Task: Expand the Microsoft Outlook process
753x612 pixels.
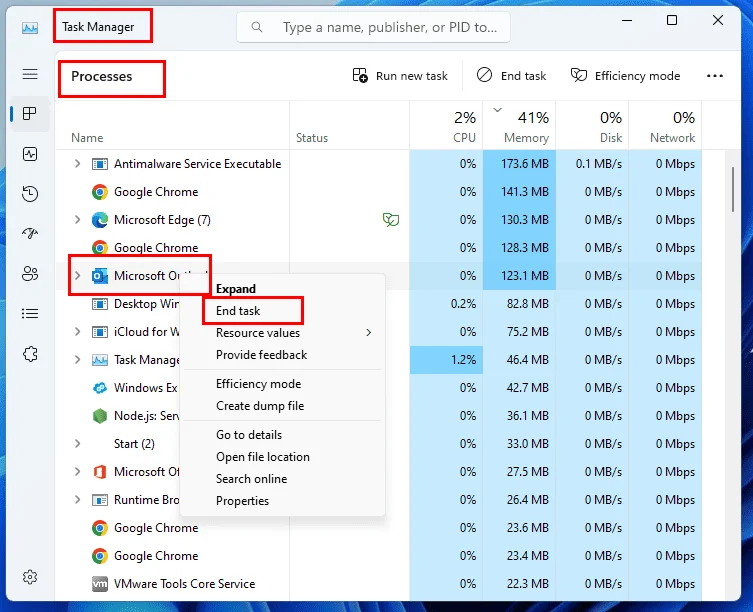Action: [x=77, y=276]
